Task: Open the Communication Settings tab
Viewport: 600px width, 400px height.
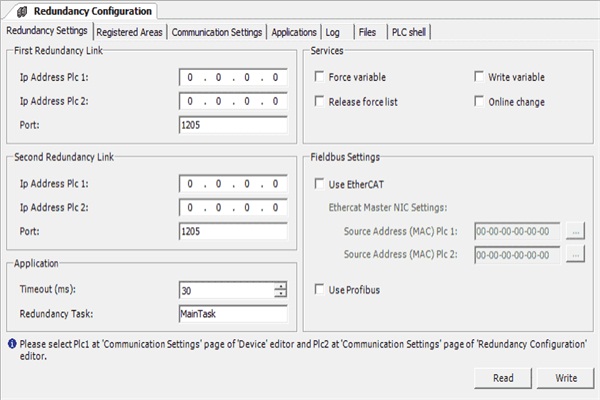Action: (217, 32)
